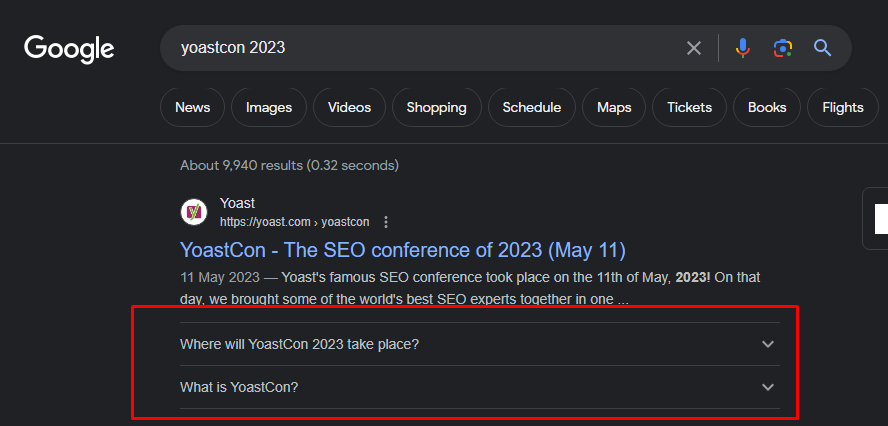Click the Google logo
Image resolution: width=888 pixels, height=426 pixels.
pyautogui.click(x=69, y=48)
